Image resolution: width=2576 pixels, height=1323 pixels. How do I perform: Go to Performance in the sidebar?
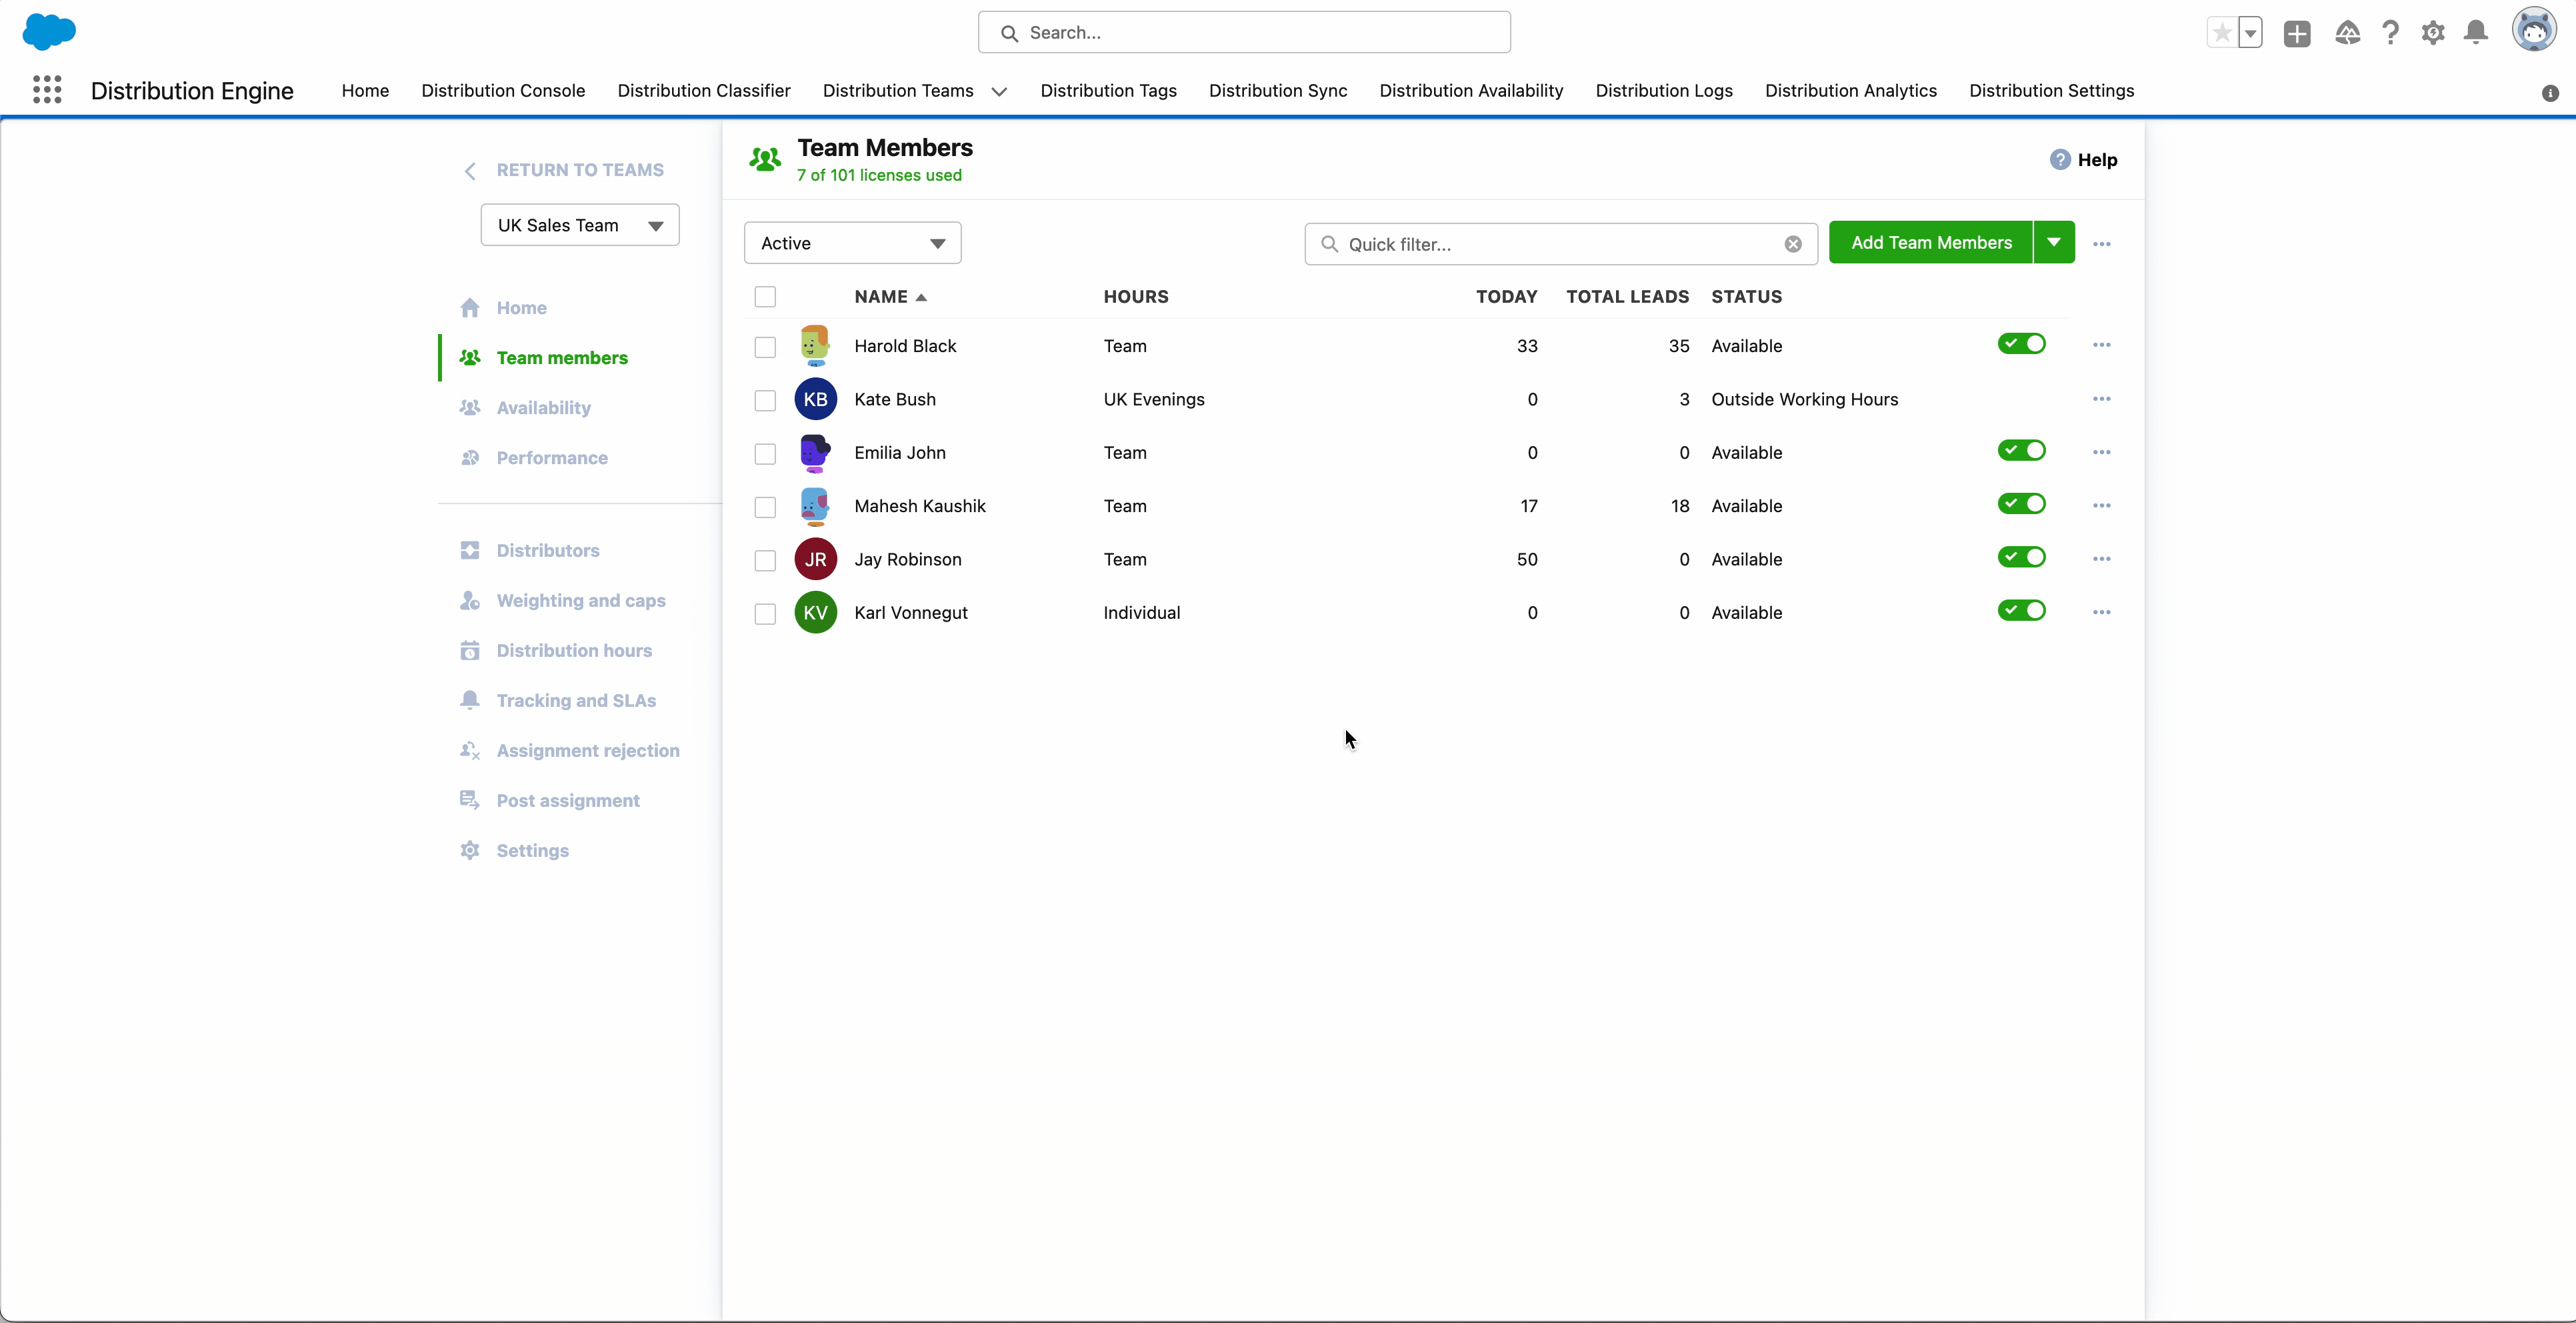click(552, 458)
